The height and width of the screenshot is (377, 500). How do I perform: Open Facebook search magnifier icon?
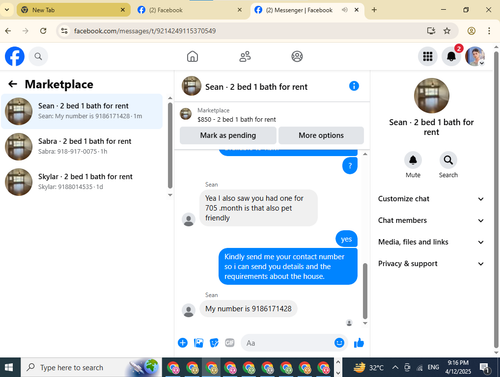(x=38, y=57)
